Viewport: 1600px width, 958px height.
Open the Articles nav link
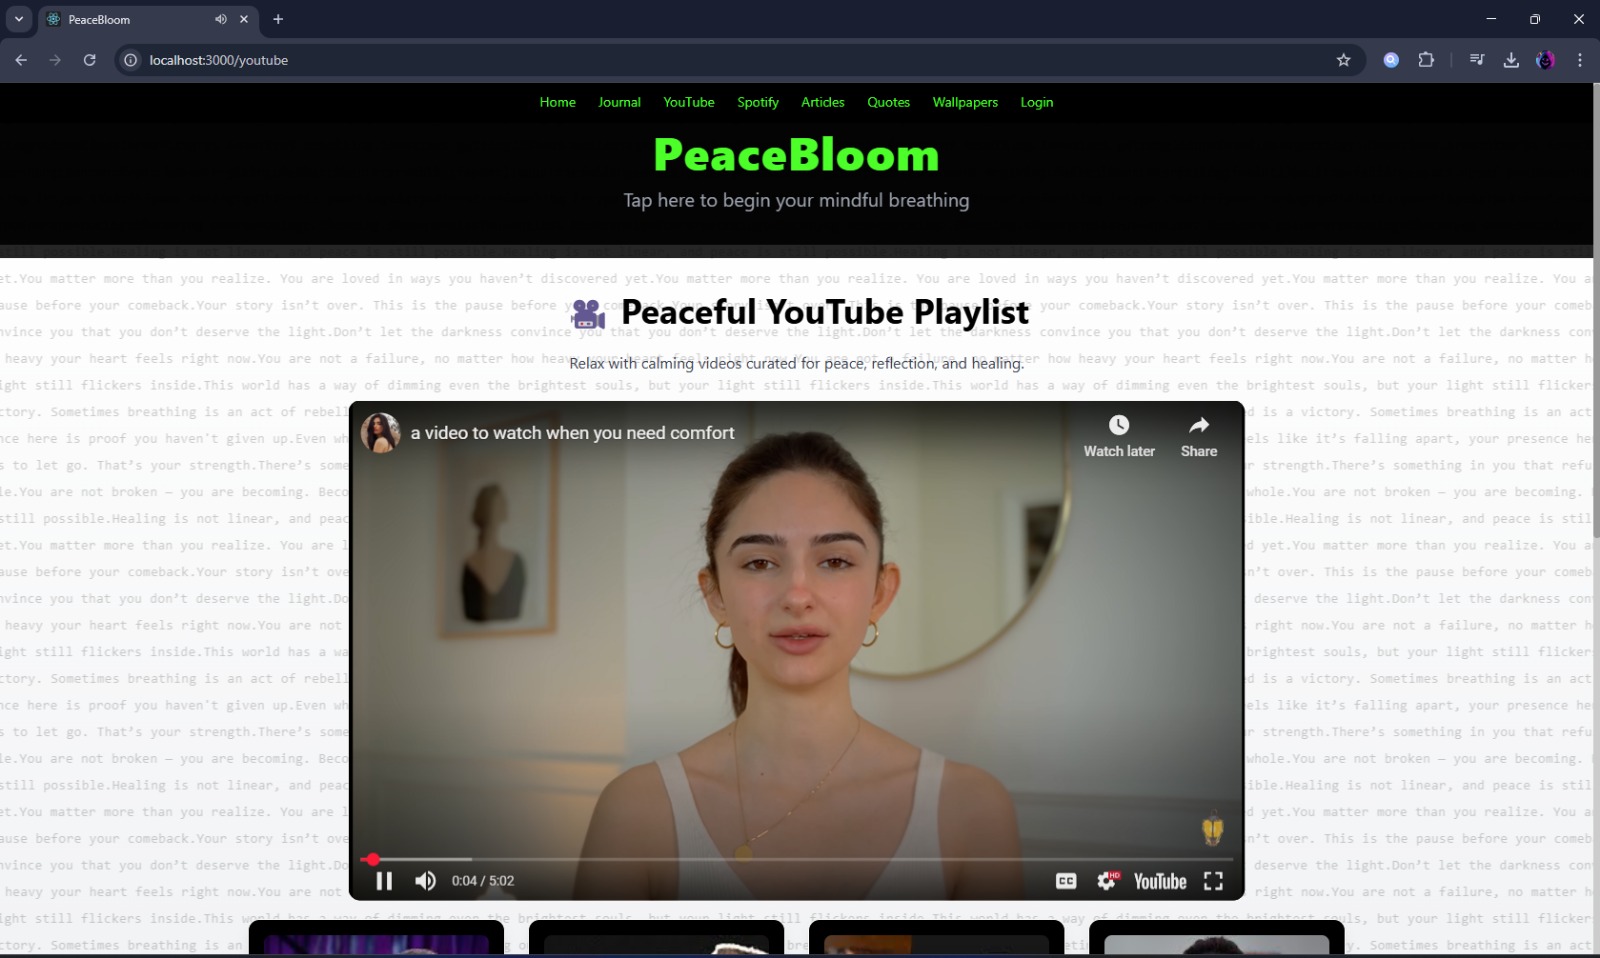click(x=823, y=102)
